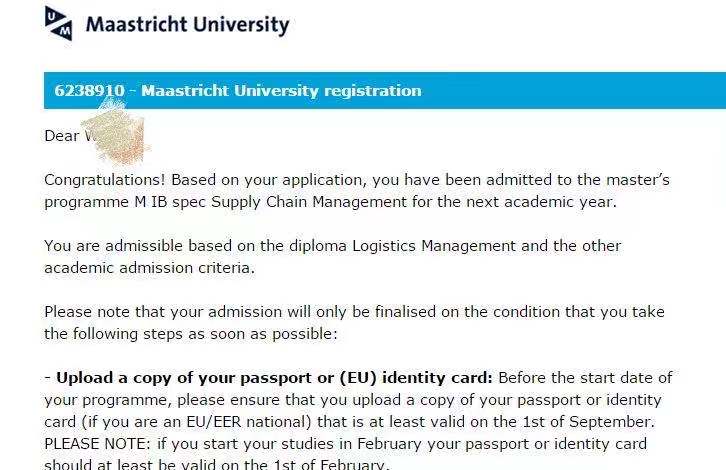This screenshot has width=726, height=470.
Task: Click the Please note admission finalised sentence
Action: click(354, 312)
